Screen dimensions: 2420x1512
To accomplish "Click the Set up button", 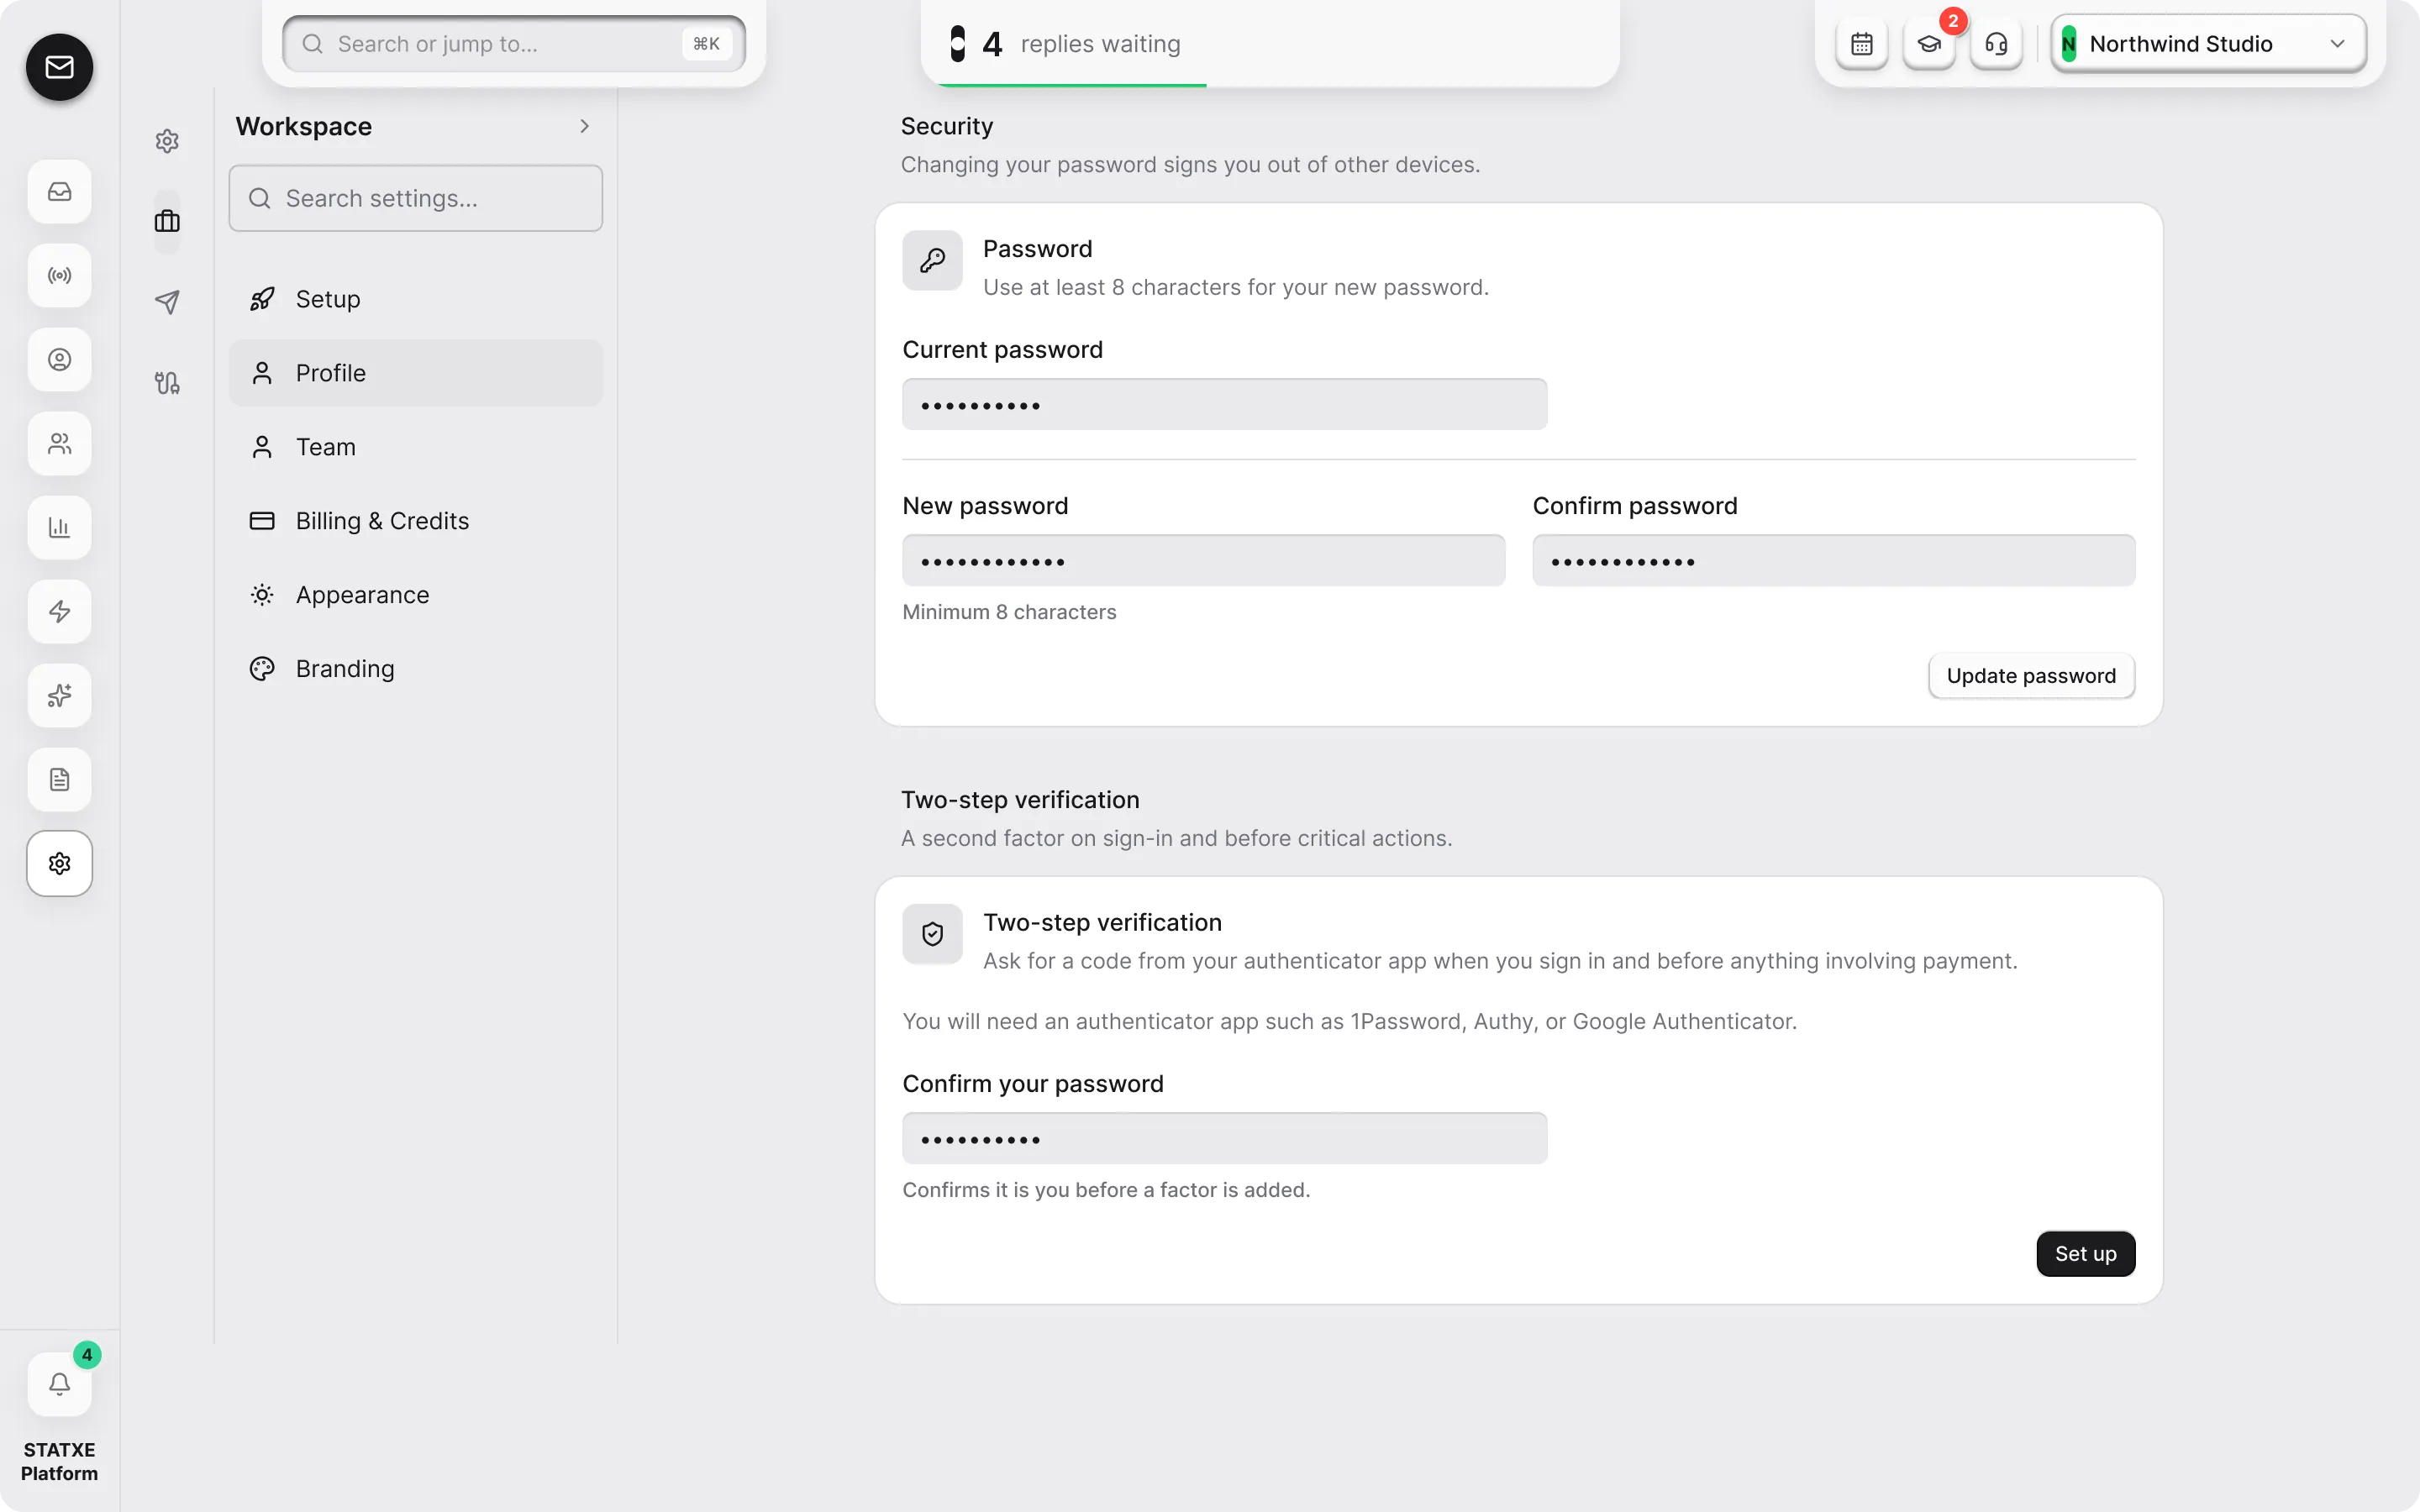I will [x=2085, y=1254].
